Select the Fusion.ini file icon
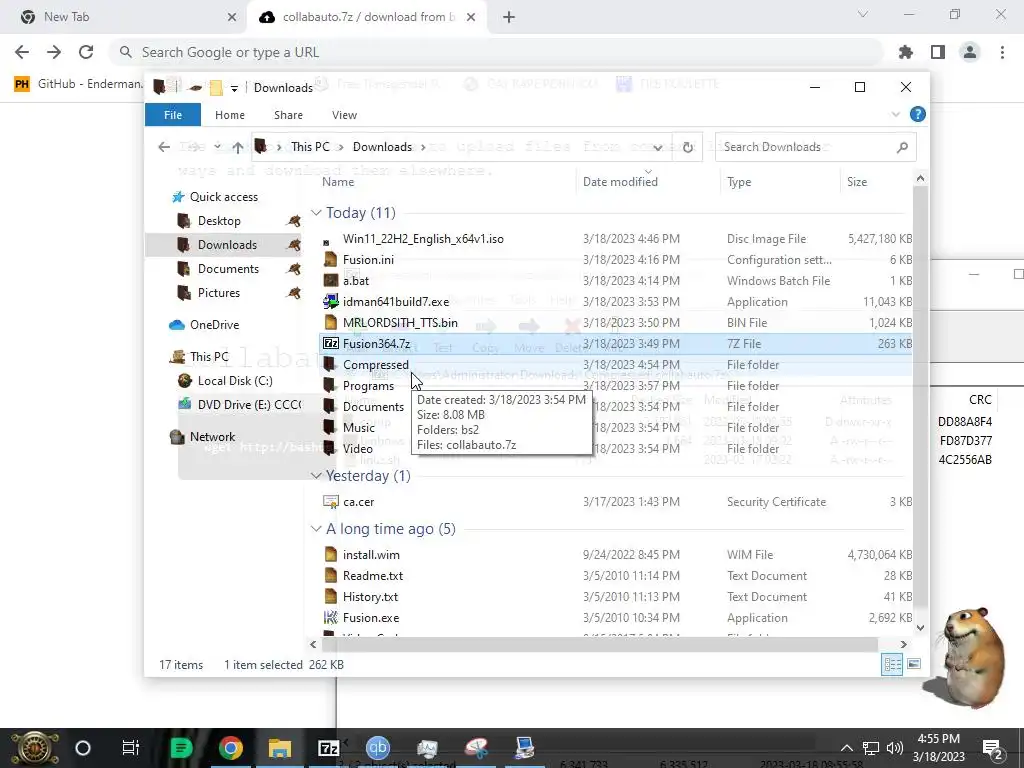This screenshot has width=1024, height=768. point(330,260)
